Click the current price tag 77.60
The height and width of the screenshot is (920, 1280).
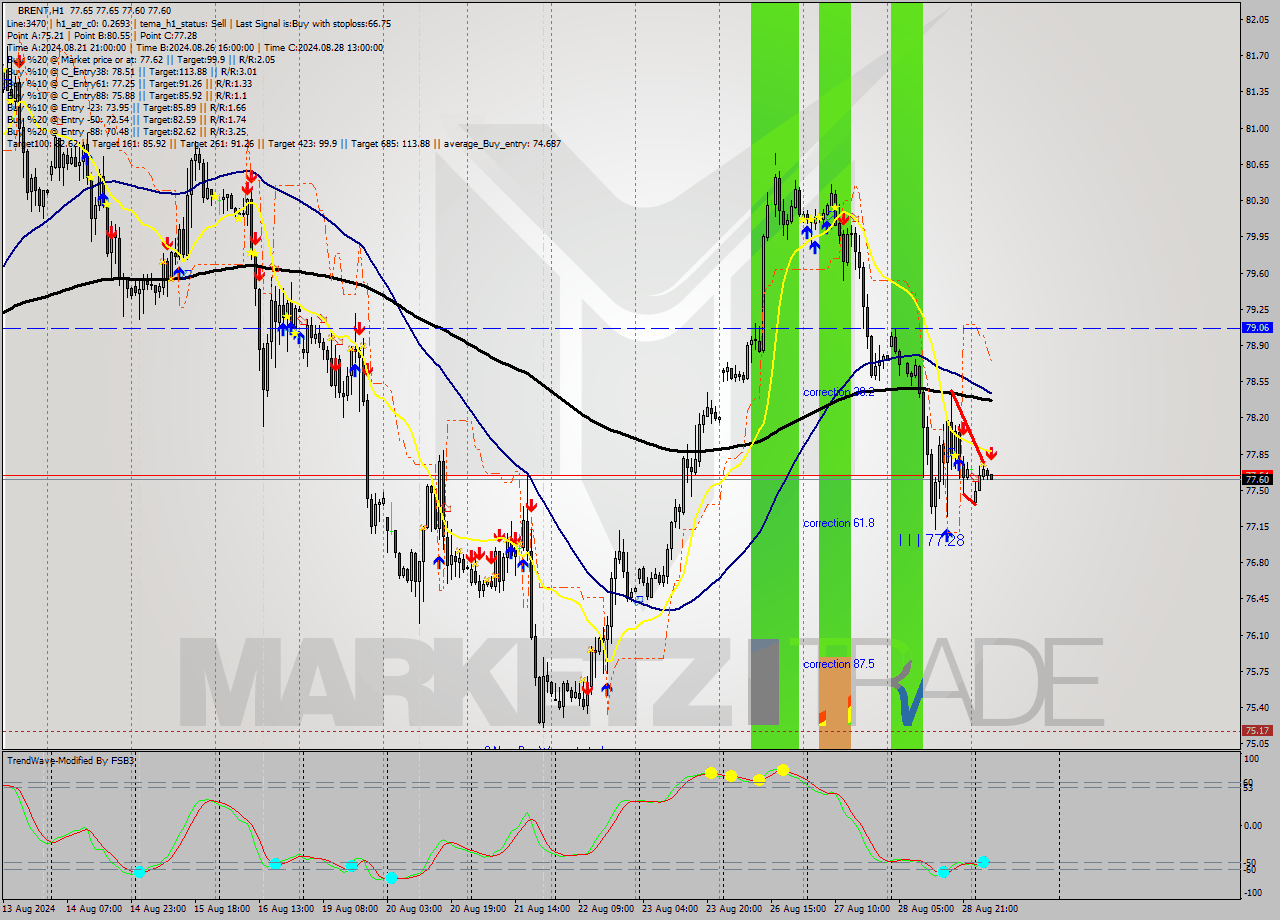(1257, 479)
